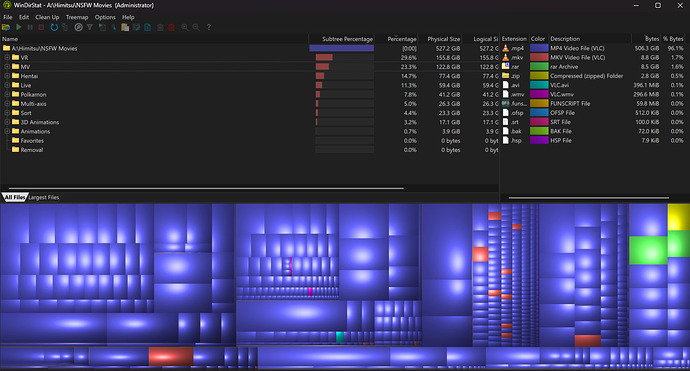Click the large green block in treemap
The width and height of the screenshot is (690, 371).
coord(648,250)
